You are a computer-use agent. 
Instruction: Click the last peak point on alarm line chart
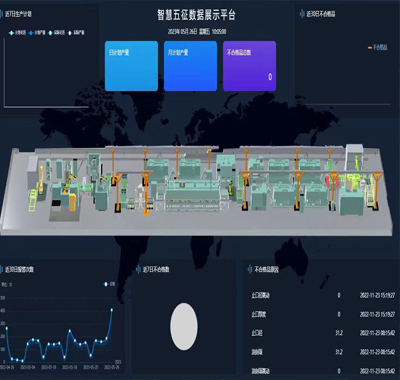[112, 310]
